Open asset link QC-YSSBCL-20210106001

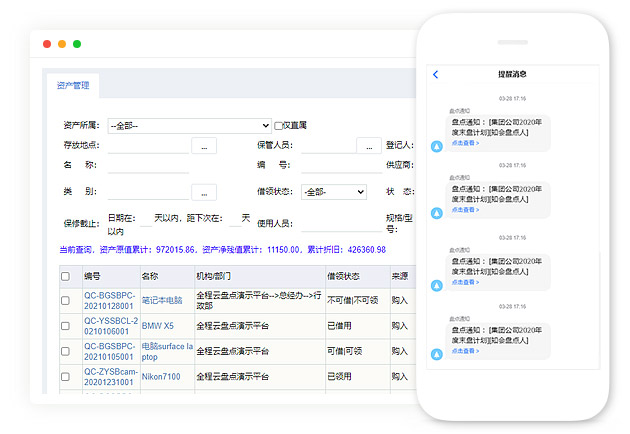111,326
